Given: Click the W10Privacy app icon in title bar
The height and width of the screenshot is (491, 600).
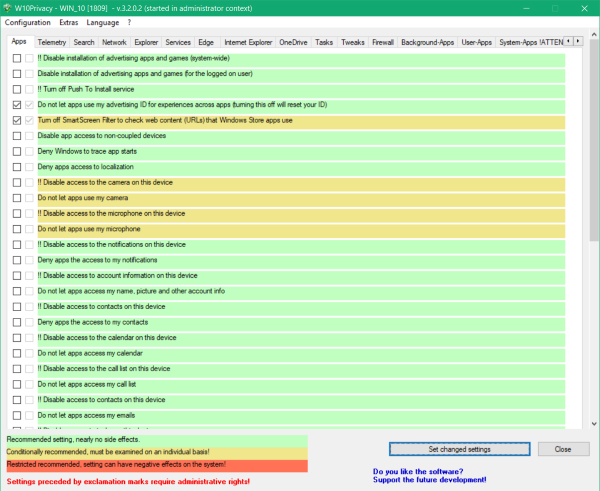Looking at the screenshot, I should click(x=9, y=7).
